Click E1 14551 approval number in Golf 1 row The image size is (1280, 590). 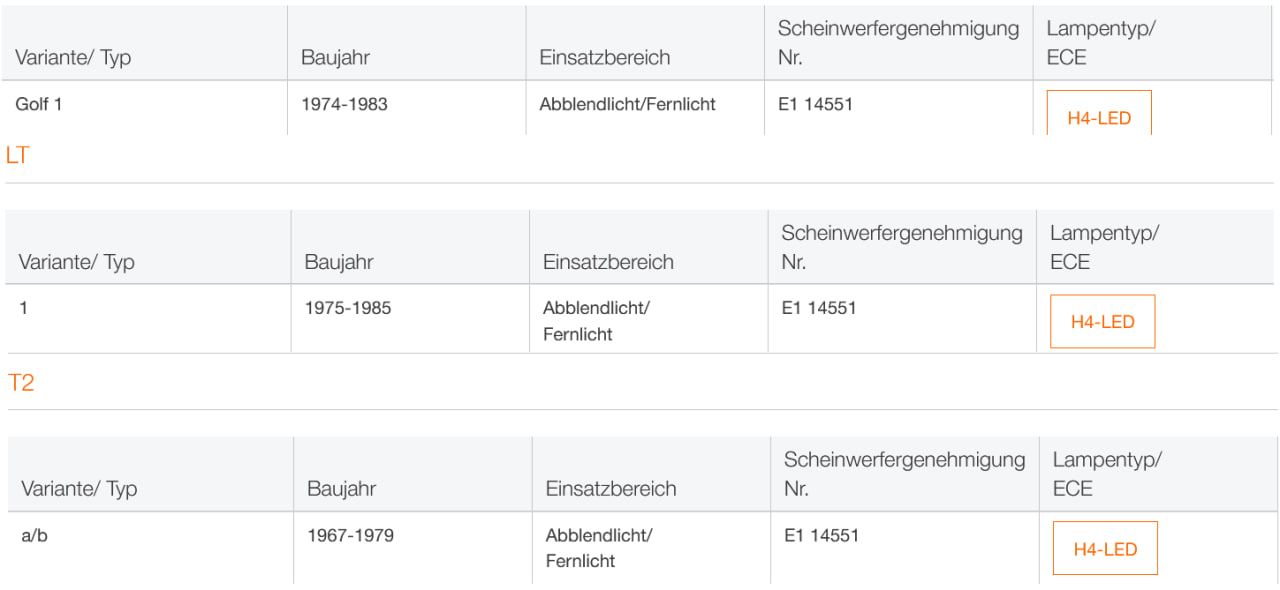[x=815, y=103]
